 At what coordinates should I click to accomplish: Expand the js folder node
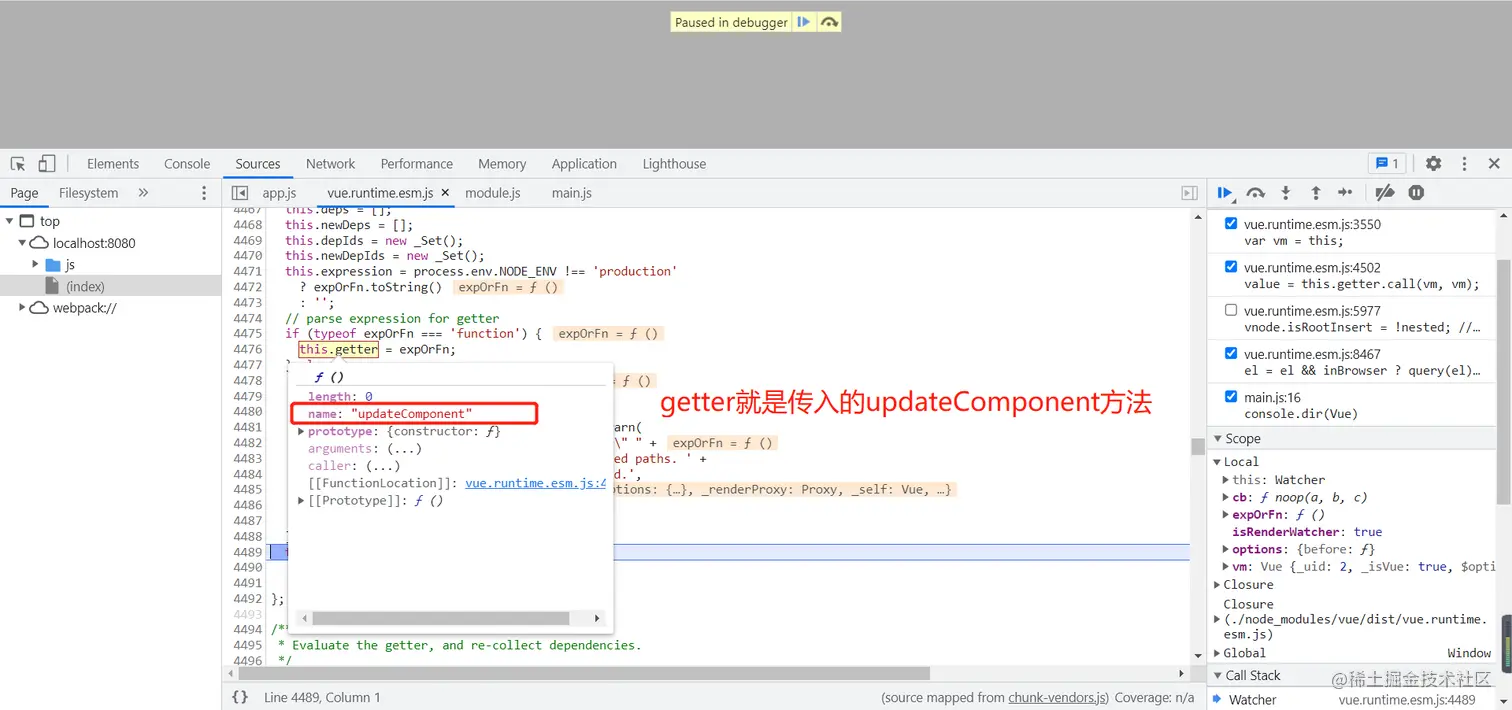pyautogui.click(x=35, y=265)
